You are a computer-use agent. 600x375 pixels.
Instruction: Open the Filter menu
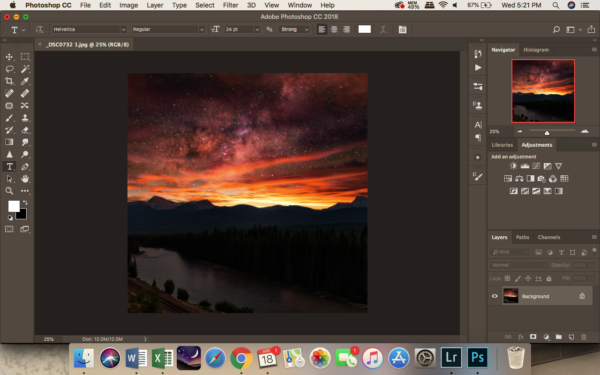tap(230, 5)
